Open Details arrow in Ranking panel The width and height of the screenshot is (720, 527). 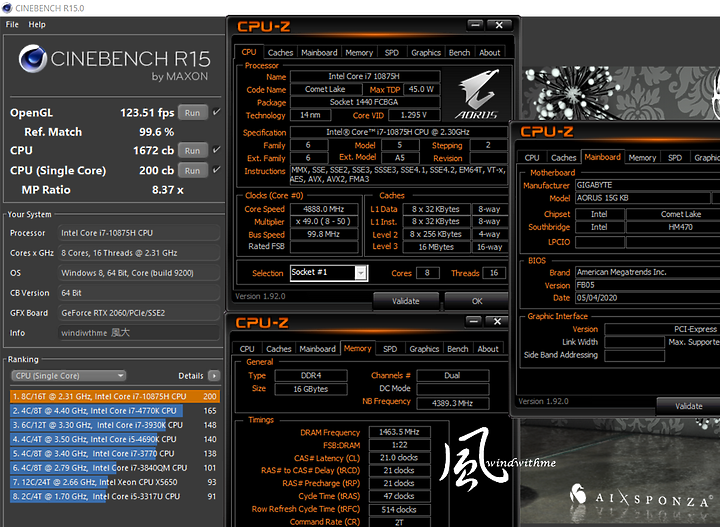pyautogui.click(x=214, y=376)
